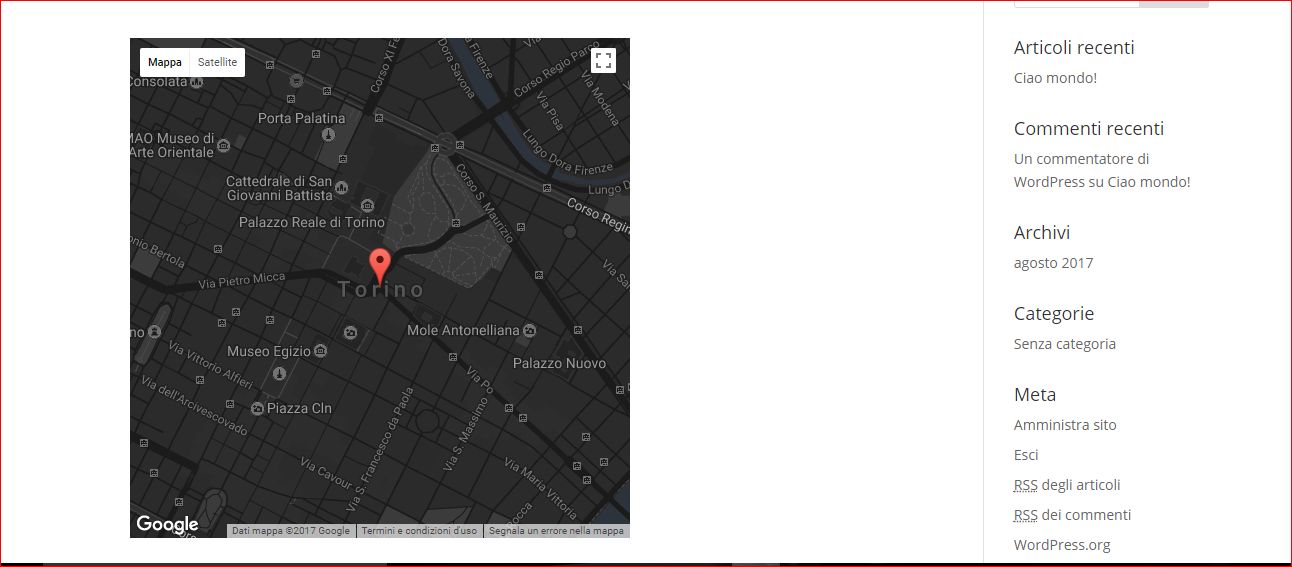Click the Via dell'Arcivescovado street label
The width and height of the screenshot is (1292, 567).
pos(194,405)
